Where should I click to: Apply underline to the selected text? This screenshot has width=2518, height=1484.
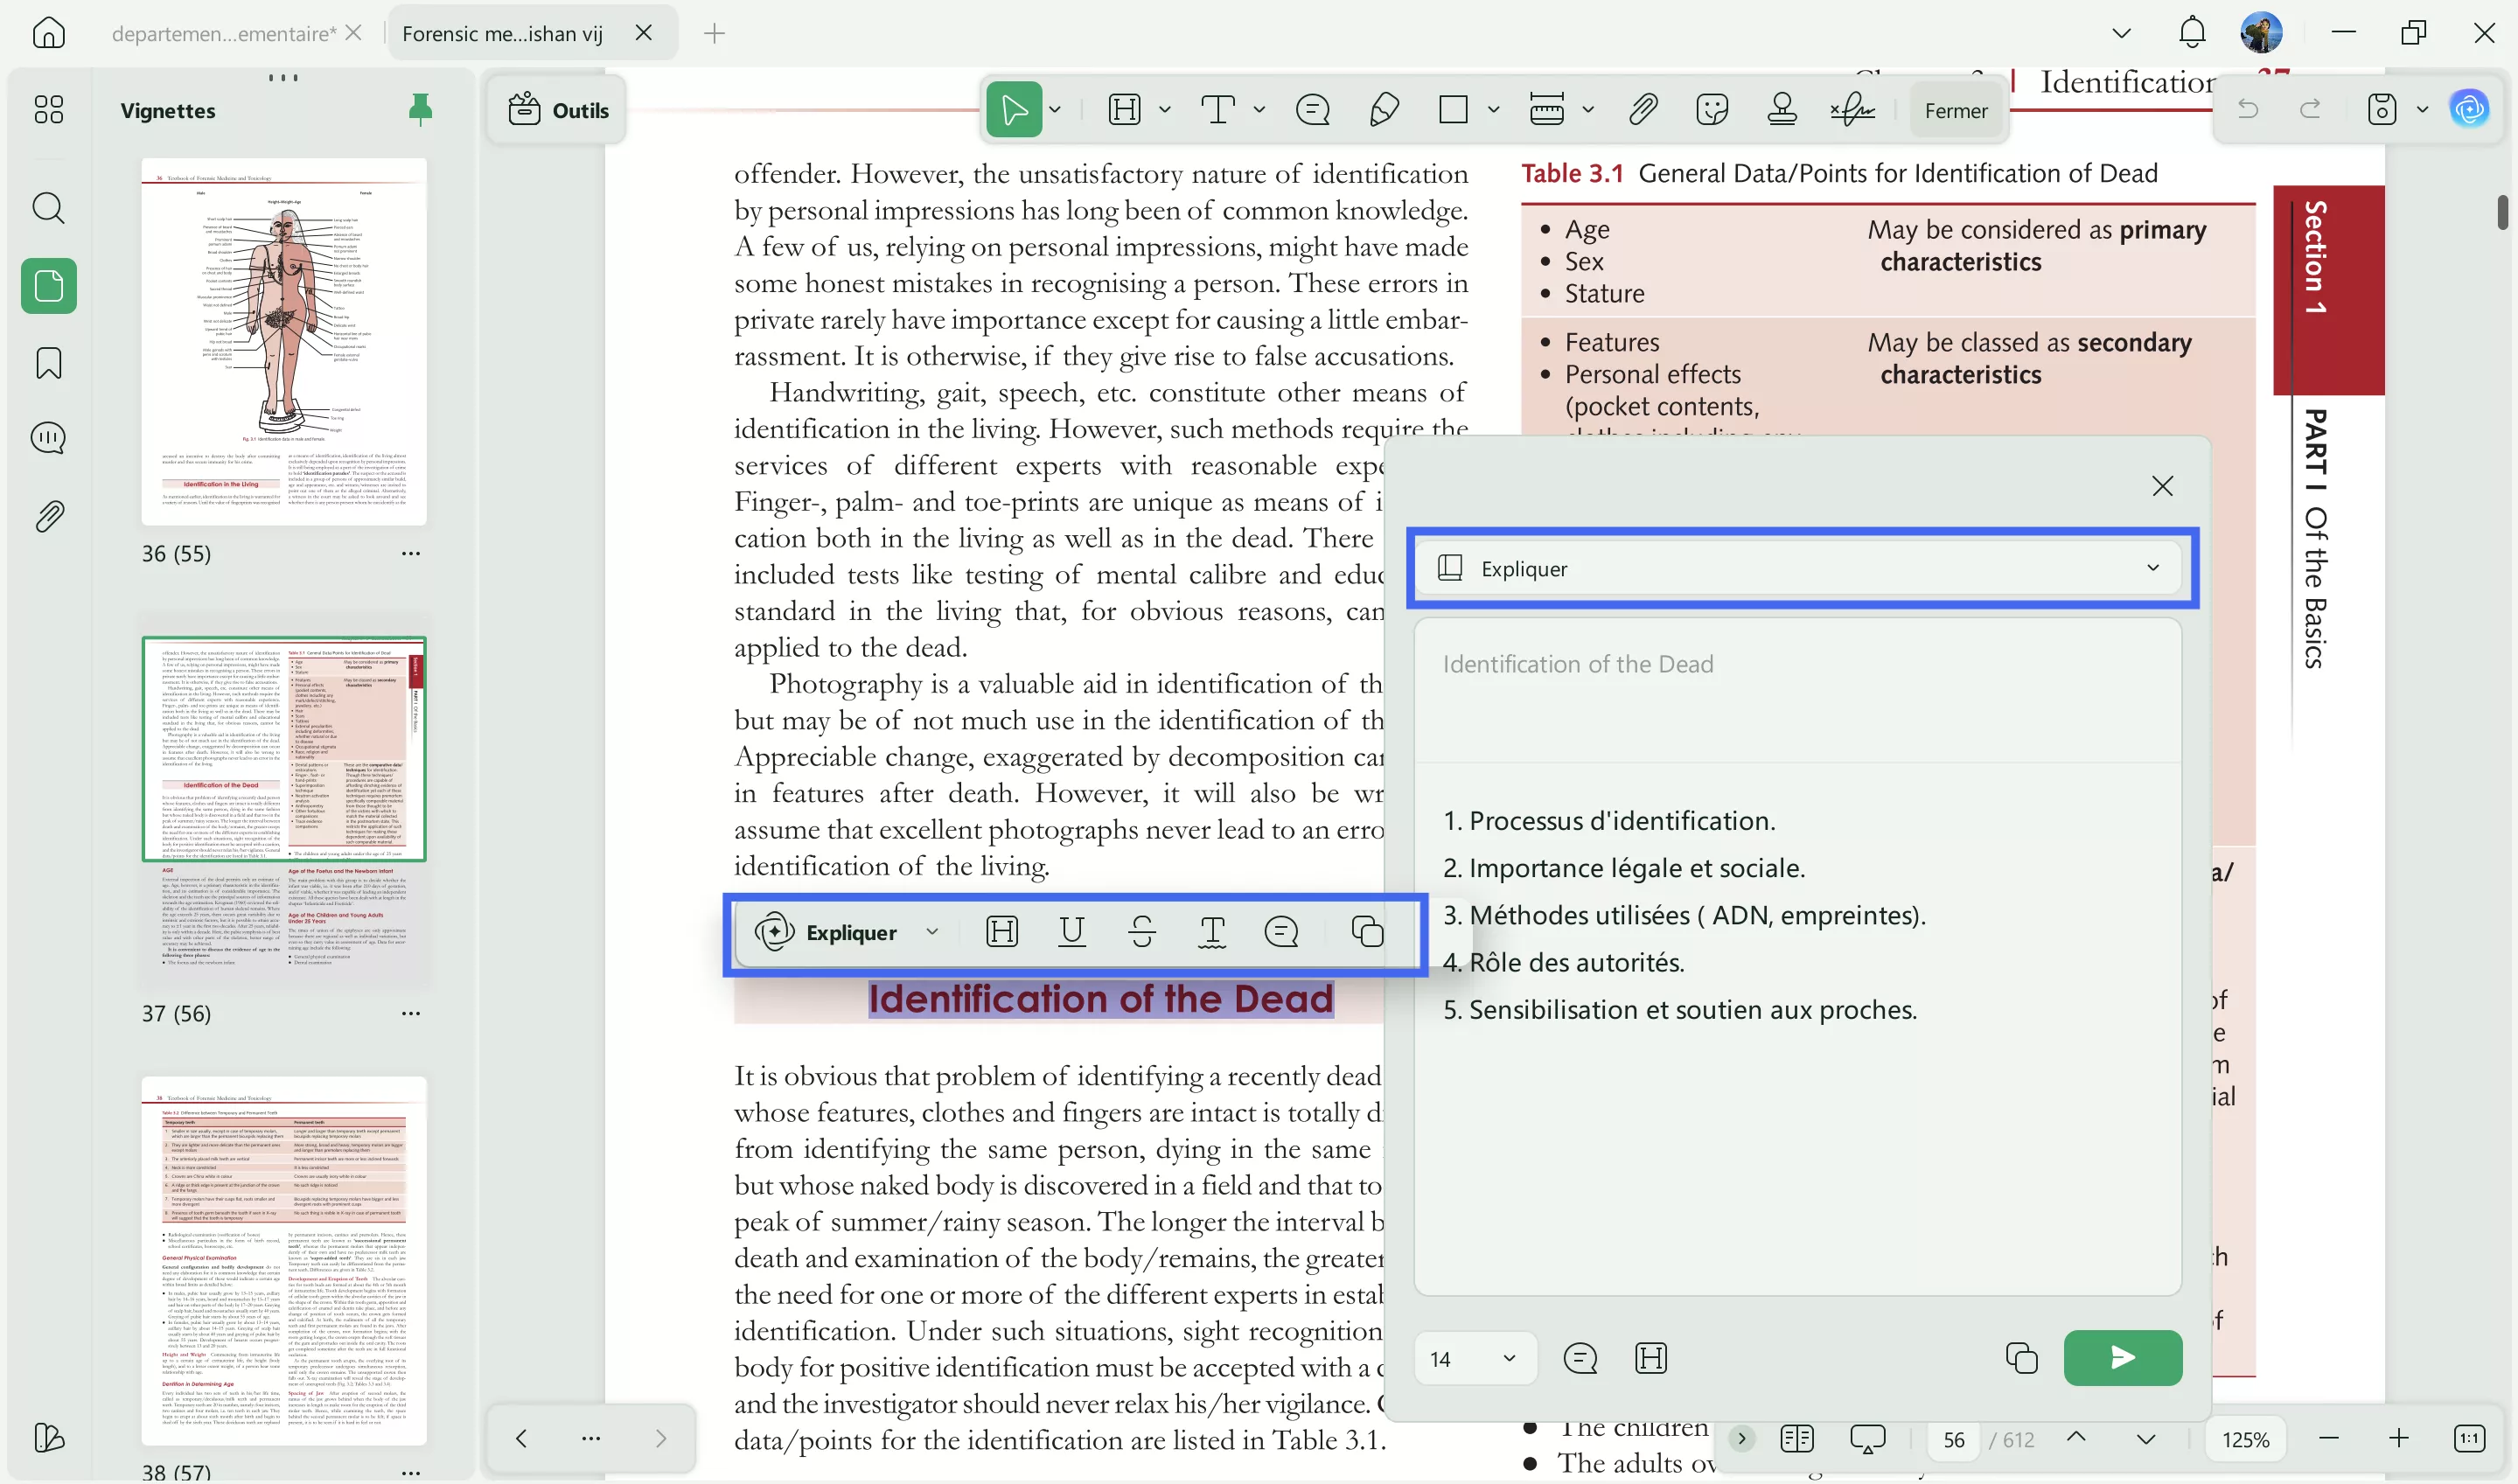pyautogui.click(x=1071, y=932)
